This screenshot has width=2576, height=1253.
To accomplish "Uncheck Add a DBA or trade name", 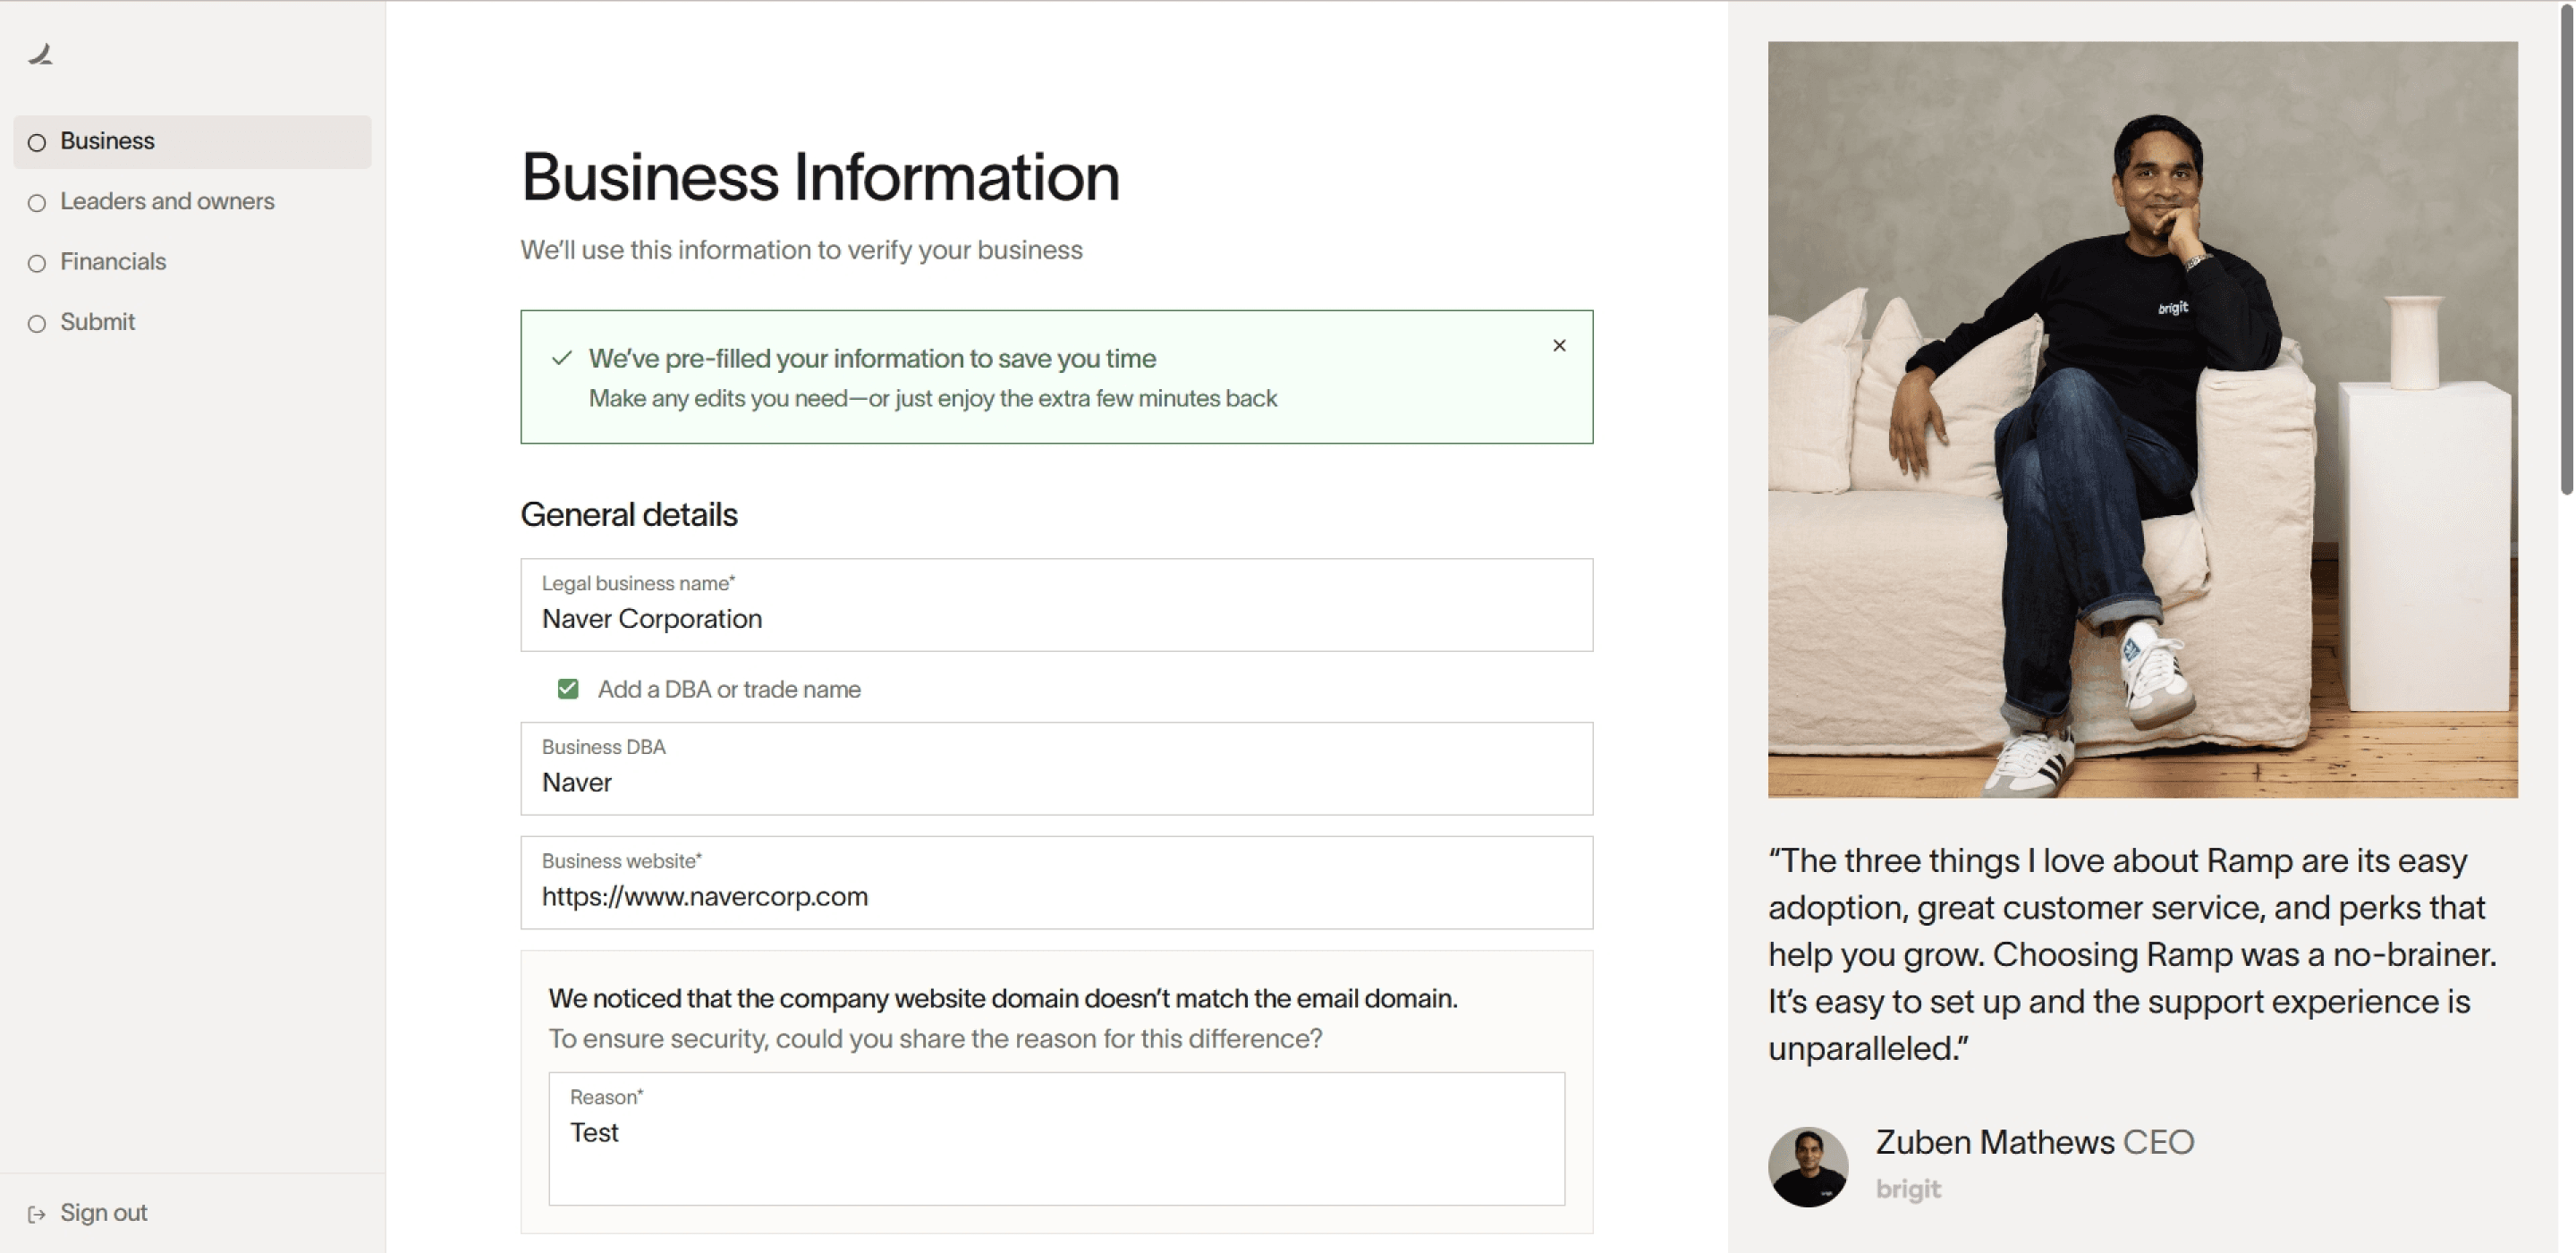I will point(568,689).
